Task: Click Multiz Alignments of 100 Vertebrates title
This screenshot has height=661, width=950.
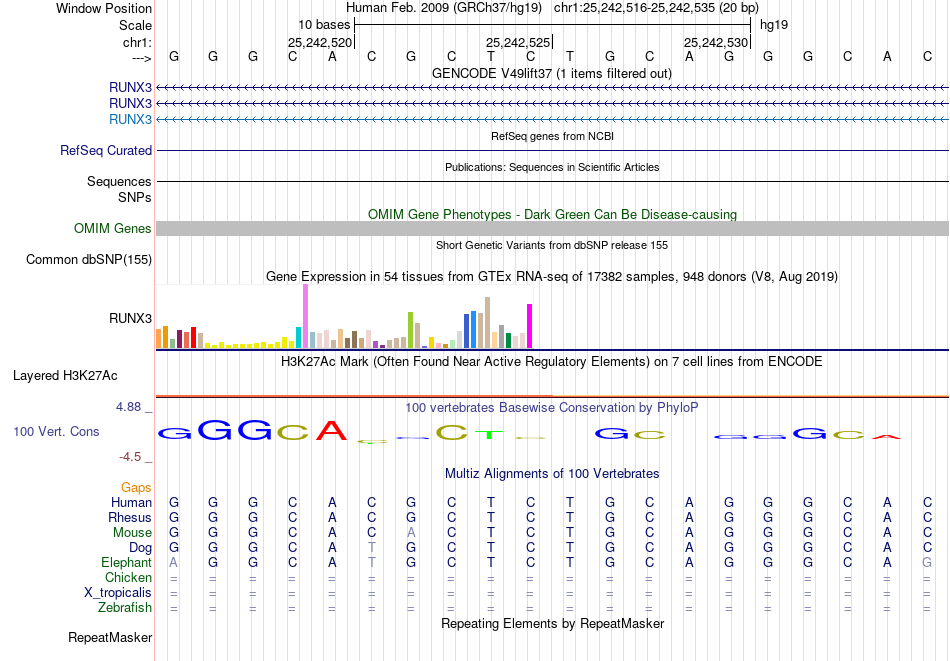Action: (x=552, y=474)
